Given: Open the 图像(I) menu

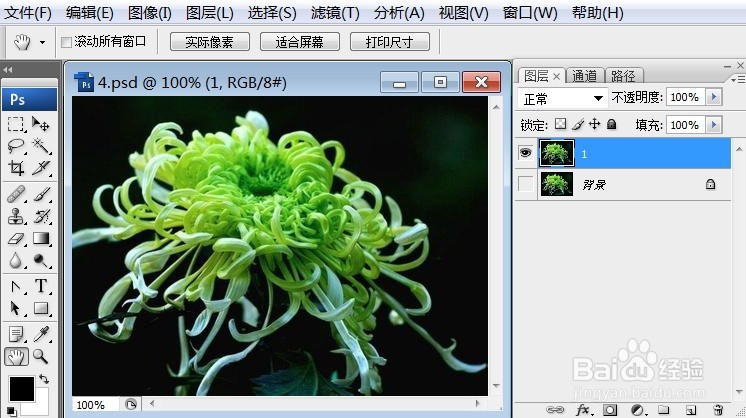Looking at the screenshot, I should pos(149,13).
